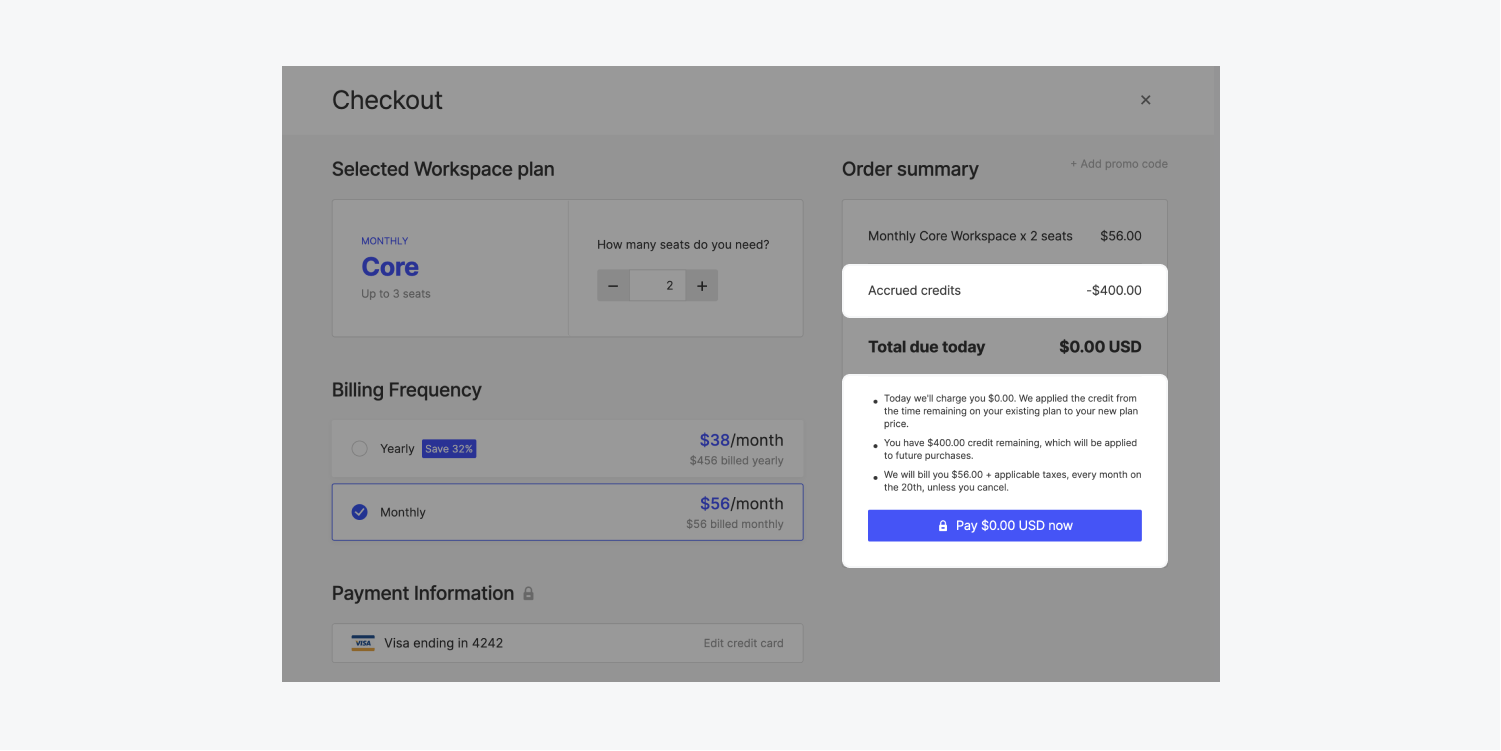Click the Payment Information heading
1501x751 pixels.
(423, 593)
